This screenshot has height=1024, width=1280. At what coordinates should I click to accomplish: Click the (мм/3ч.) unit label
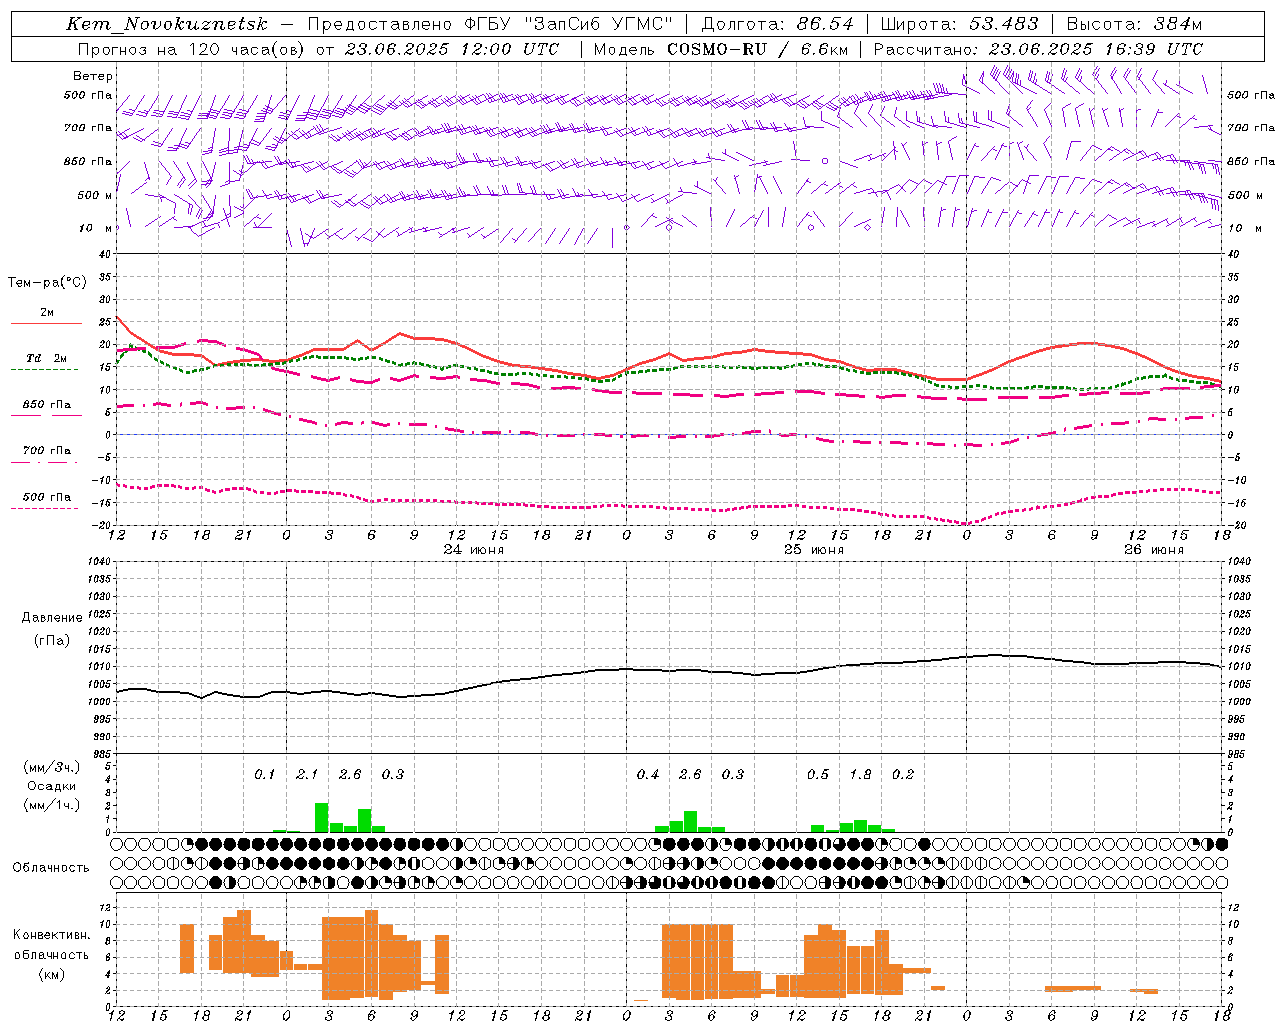click(x=51, y=767)
